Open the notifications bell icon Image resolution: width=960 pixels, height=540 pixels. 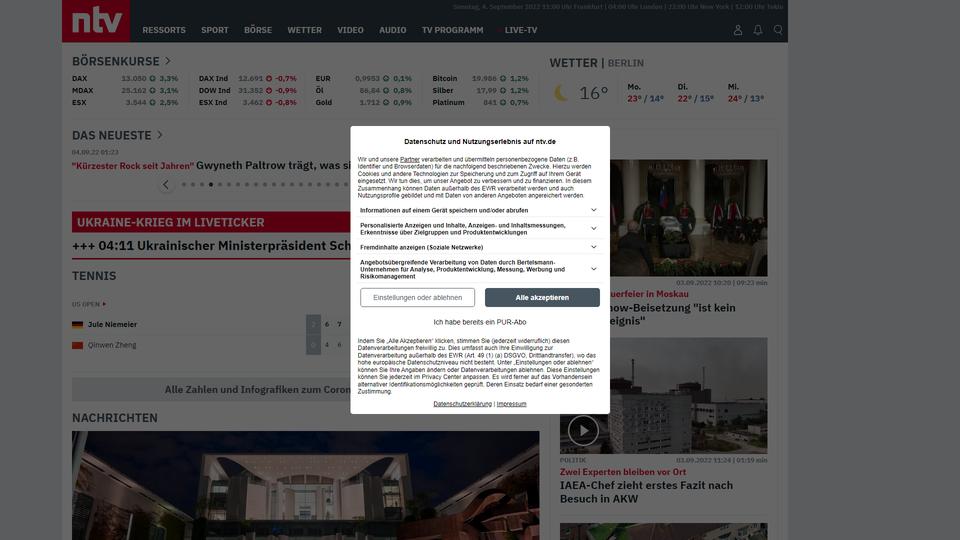pos(758,30)
